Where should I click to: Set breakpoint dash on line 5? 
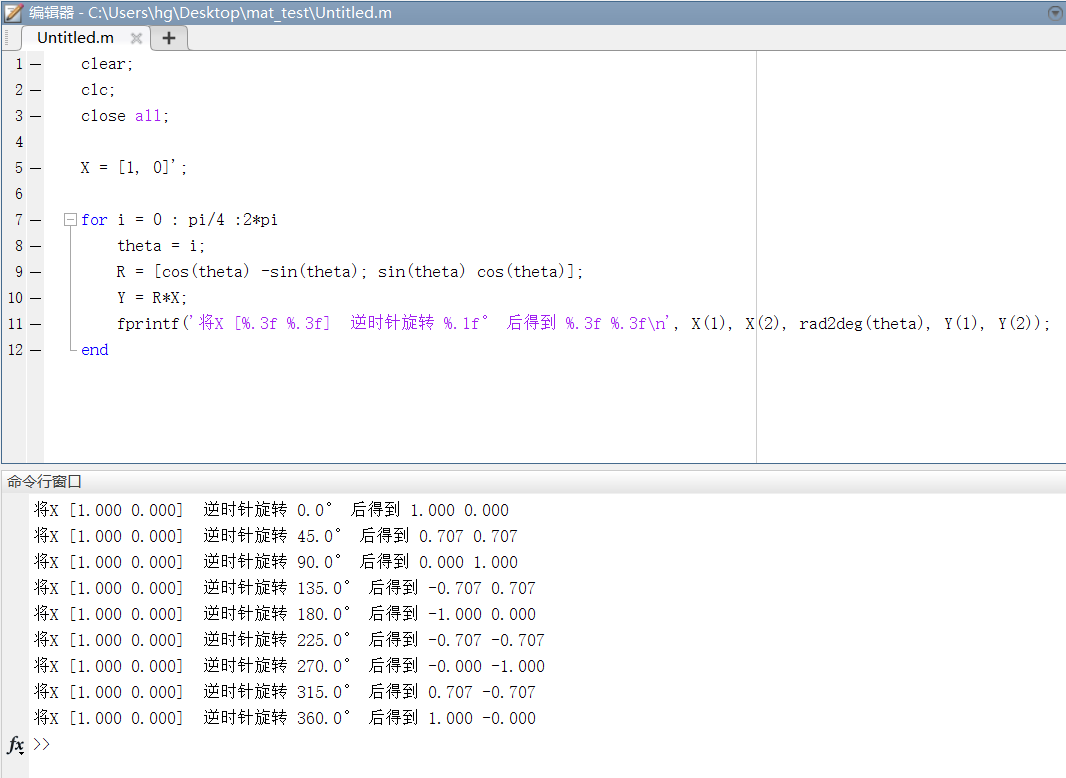35,168
